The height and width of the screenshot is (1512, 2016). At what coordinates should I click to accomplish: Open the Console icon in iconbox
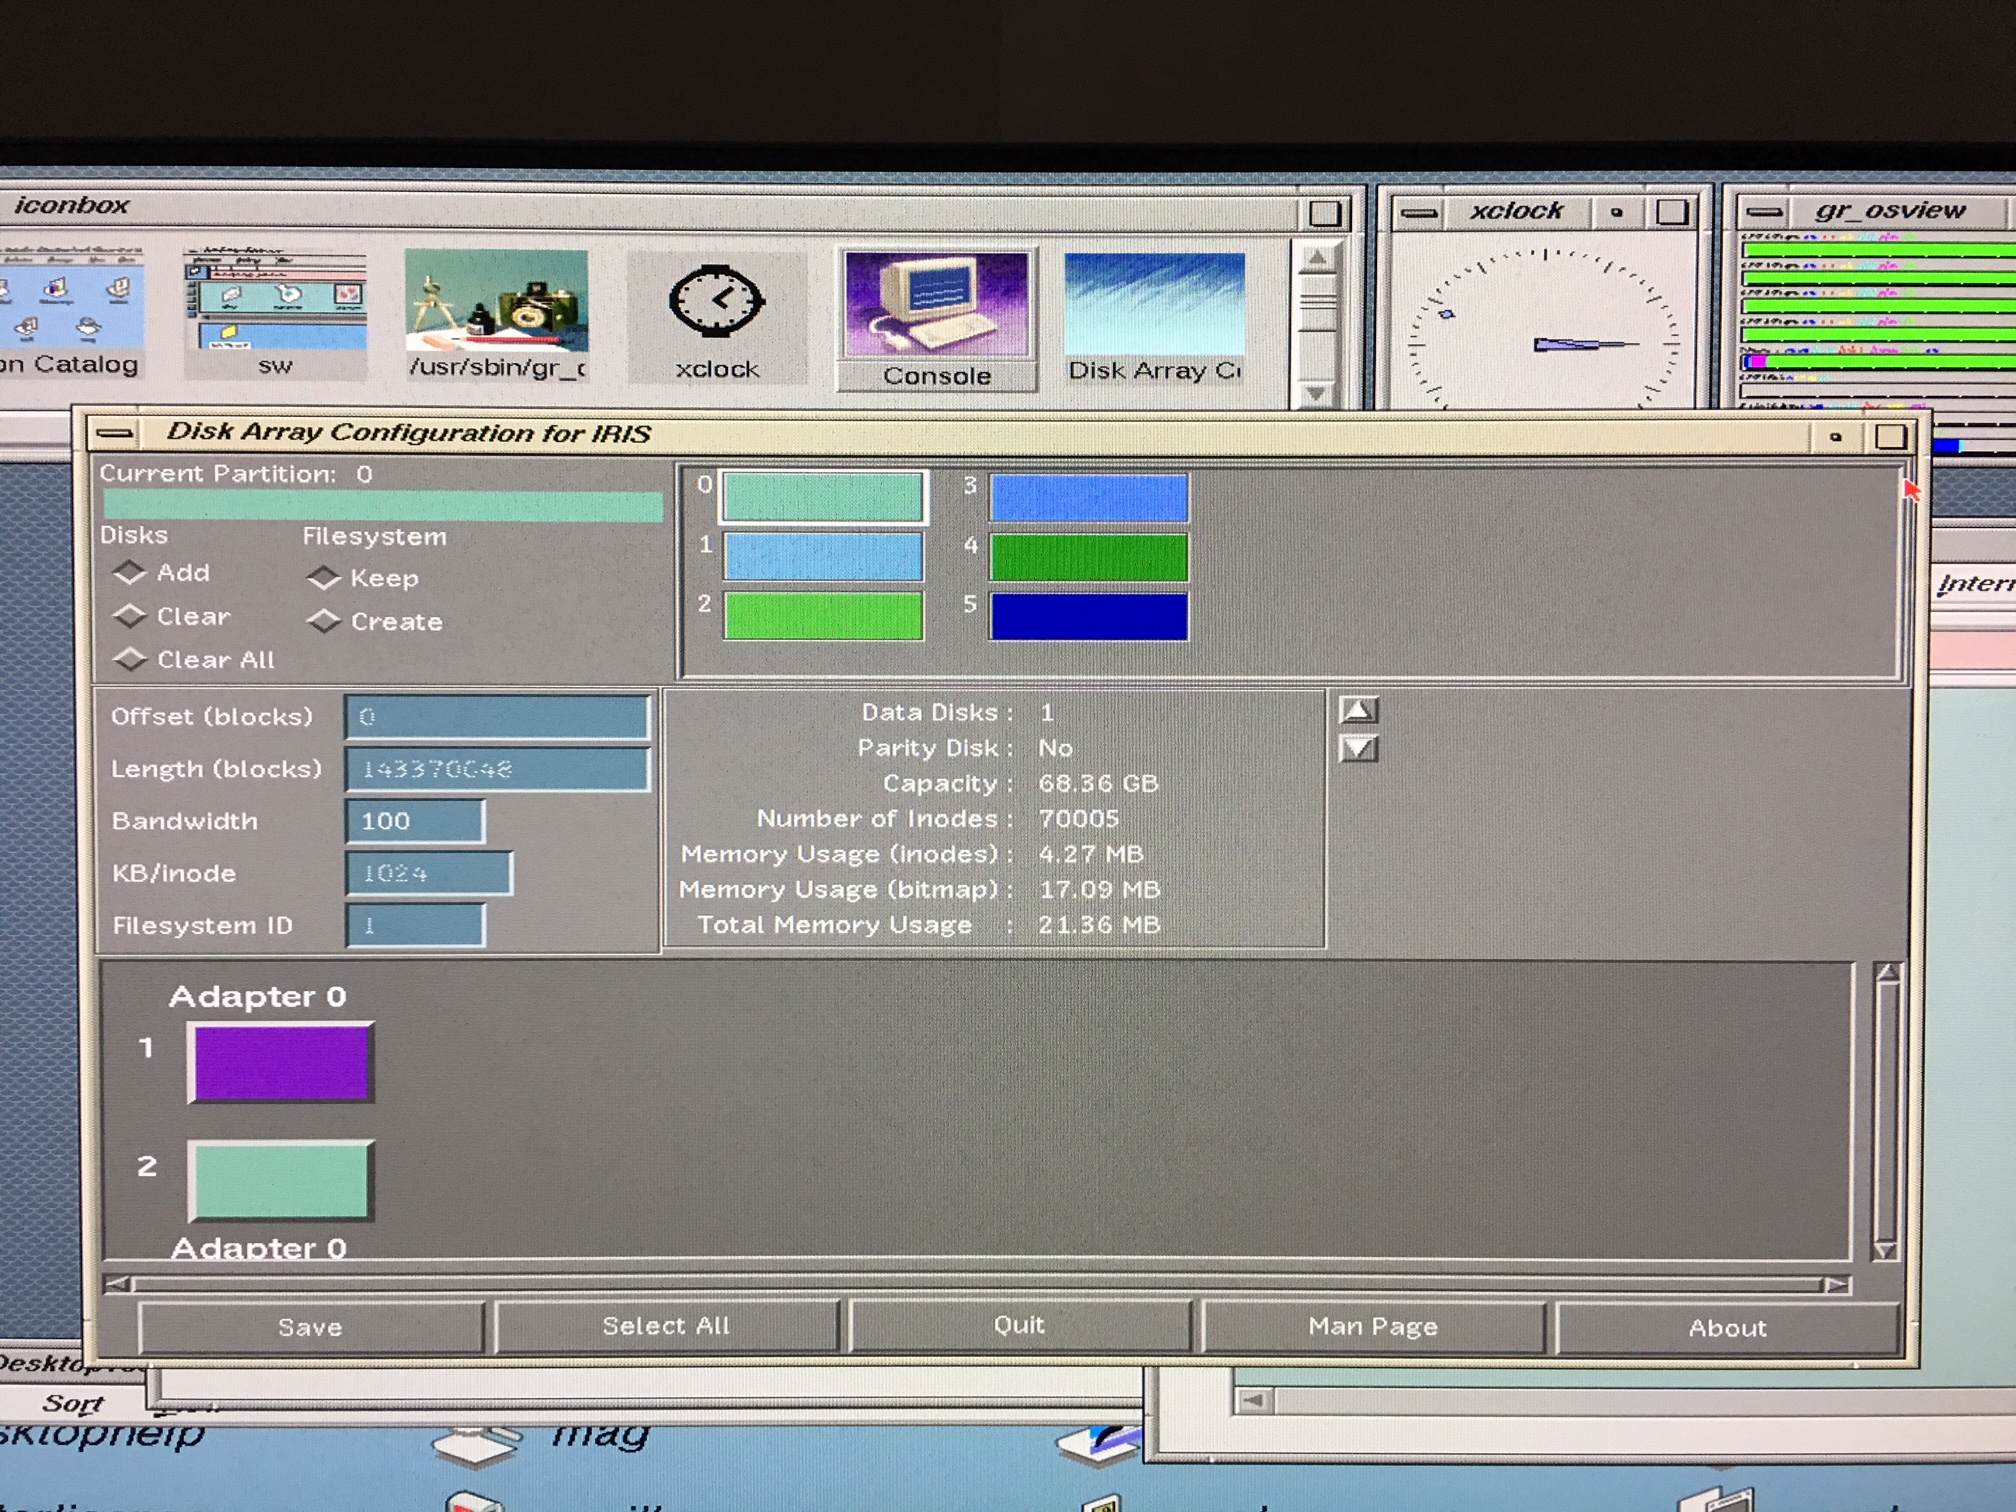click(x=937, y=319)
